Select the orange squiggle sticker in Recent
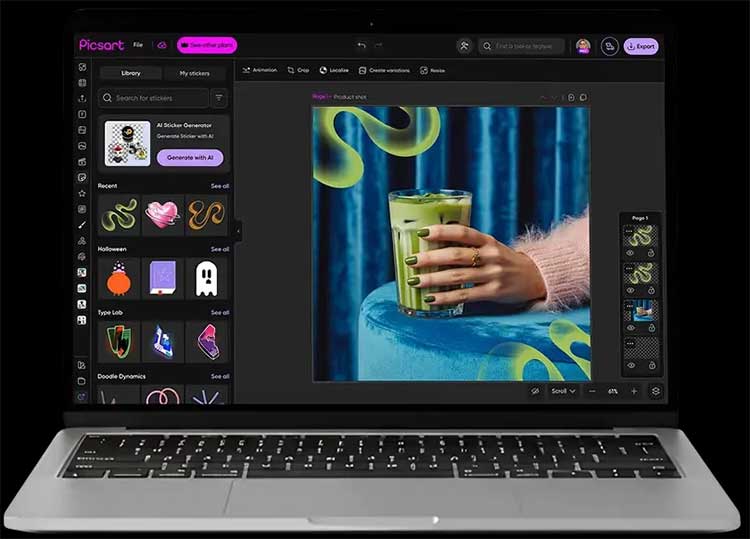Screen dimensions: 750x539 pos(207,215)
